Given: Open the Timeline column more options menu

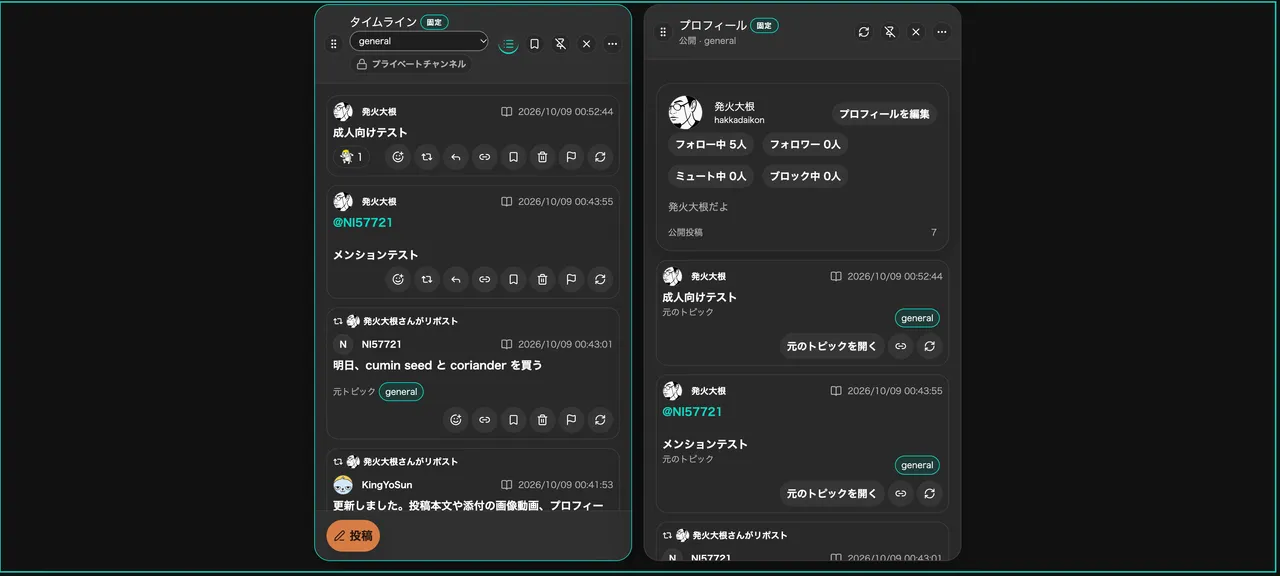Looking at the screenshot, I should pos(613,44).
